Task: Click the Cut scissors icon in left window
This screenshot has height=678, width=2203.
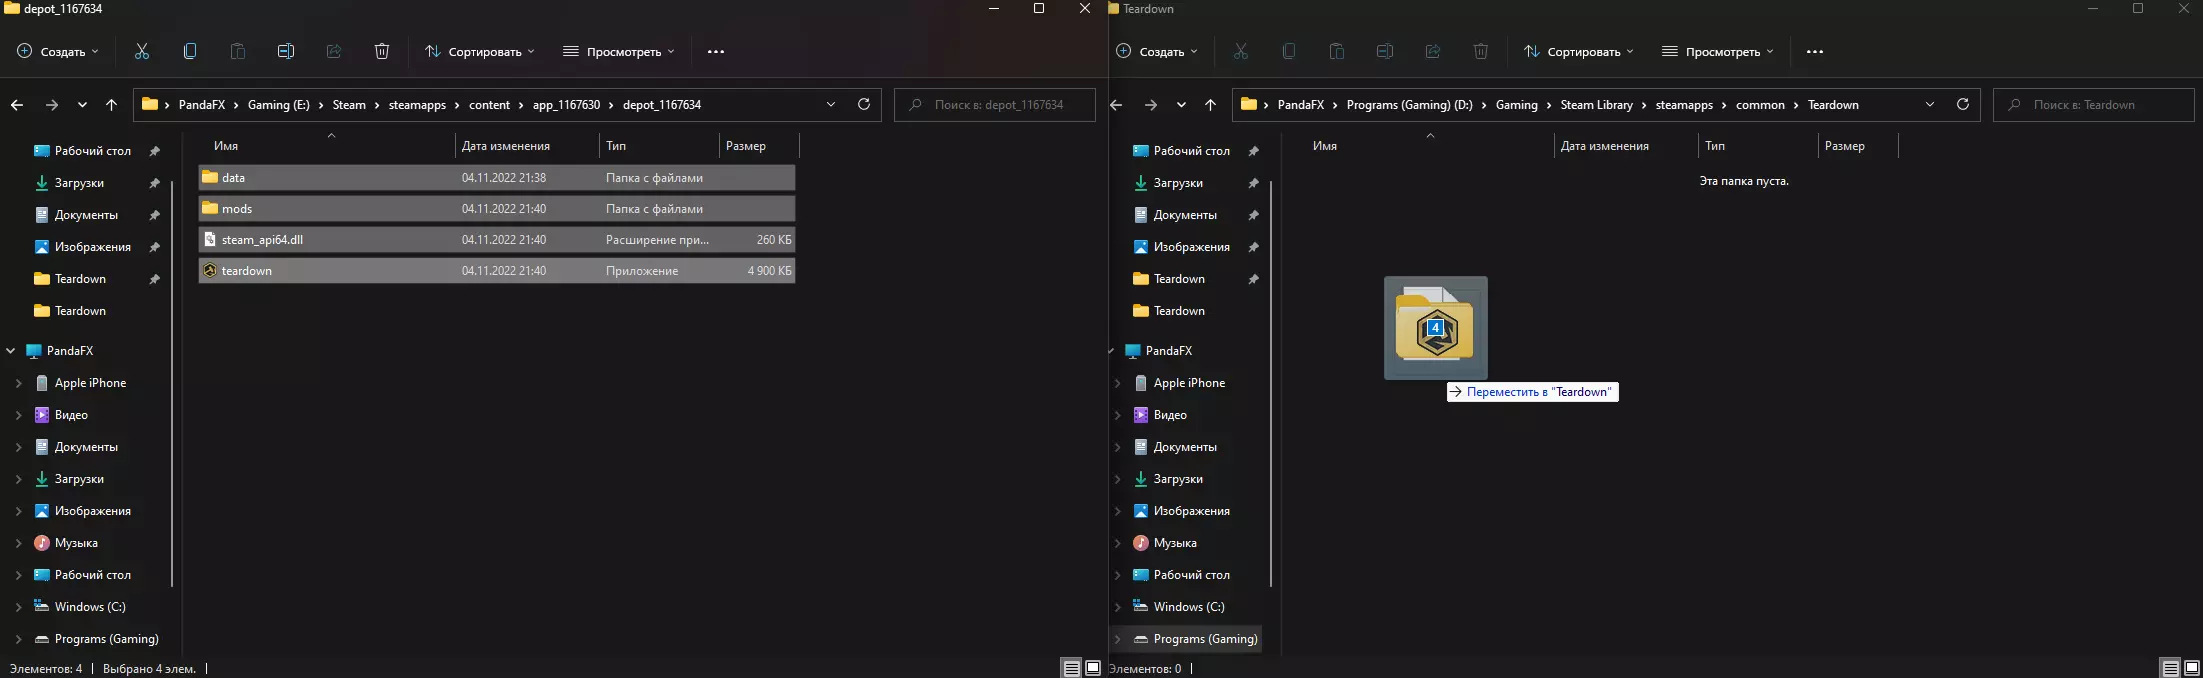Action: 142,51
